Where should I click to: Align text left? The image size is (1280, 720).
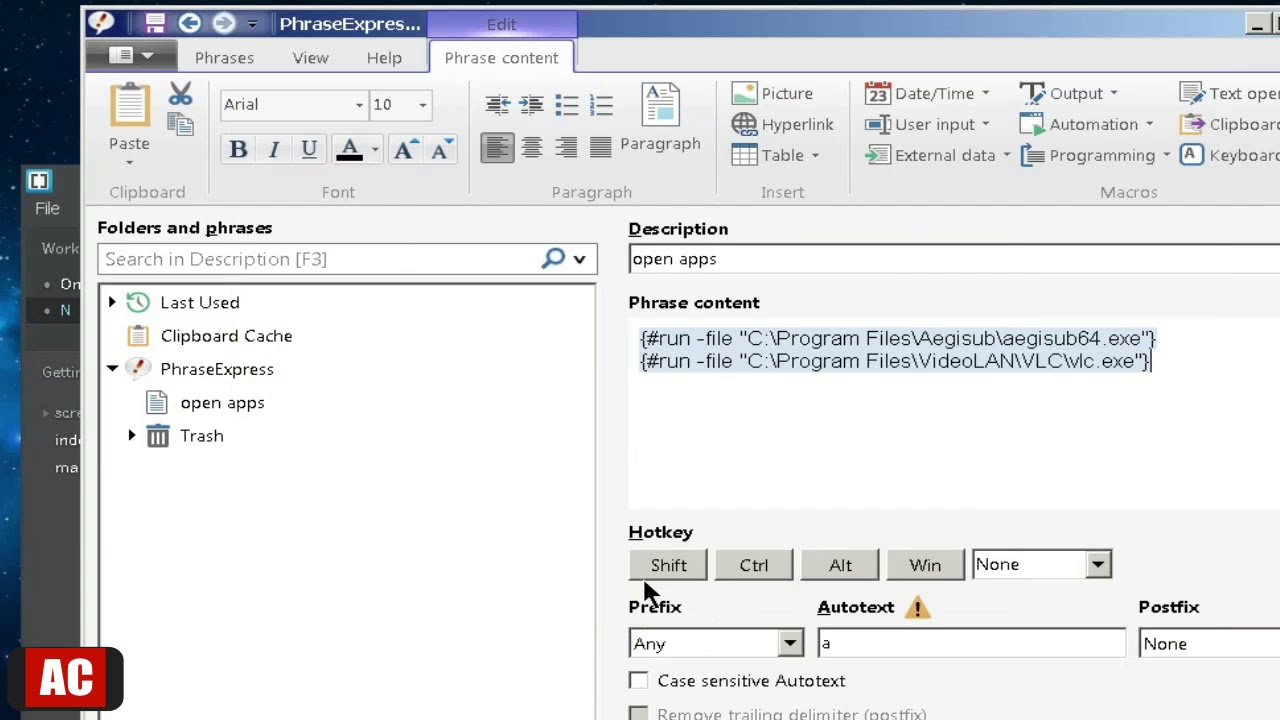coord(497,149)
